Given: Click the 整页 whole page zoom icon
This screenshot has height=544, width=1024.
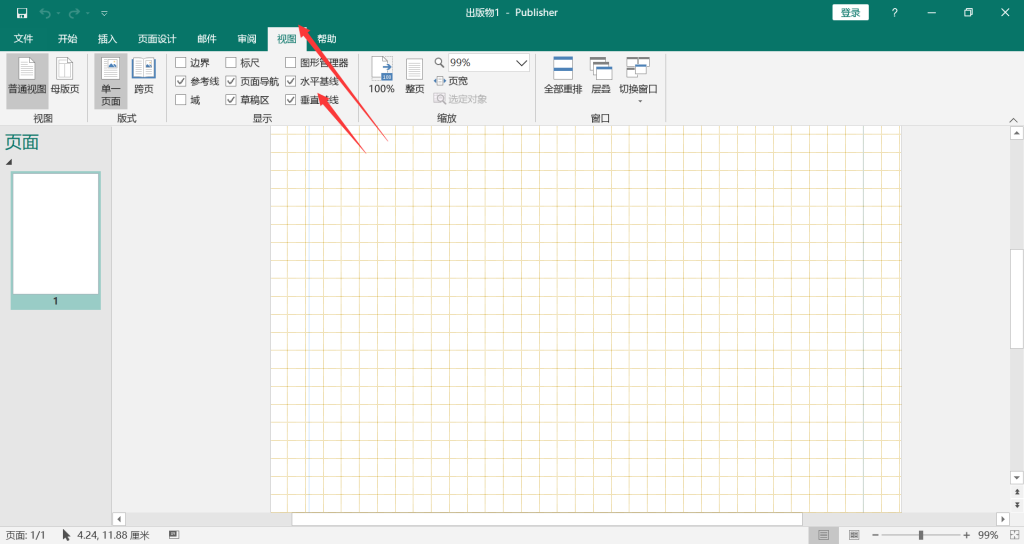Looking at the screenshot, I should 415,76.
